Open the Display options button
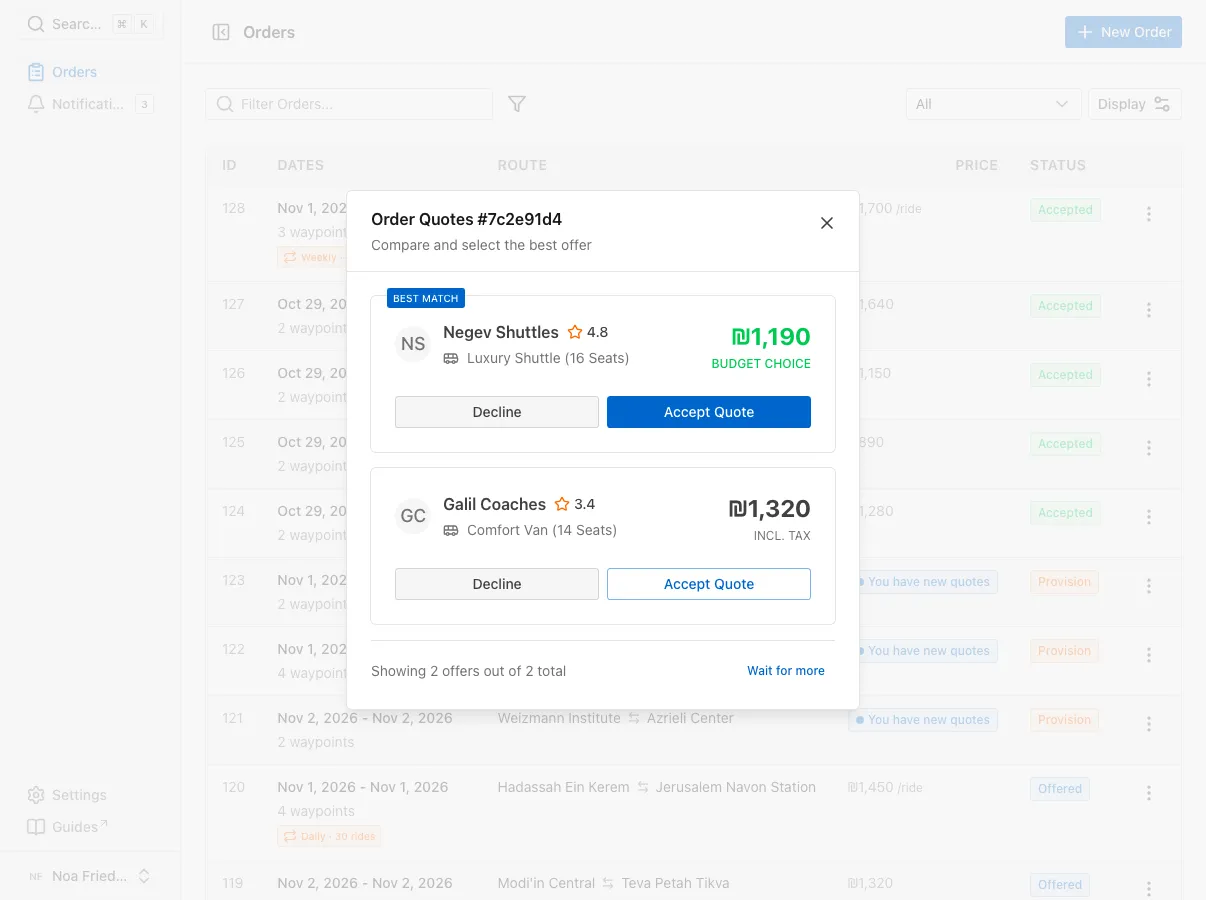Image resolution: width=1206 pixels, height=900 pixels. 1134,104
